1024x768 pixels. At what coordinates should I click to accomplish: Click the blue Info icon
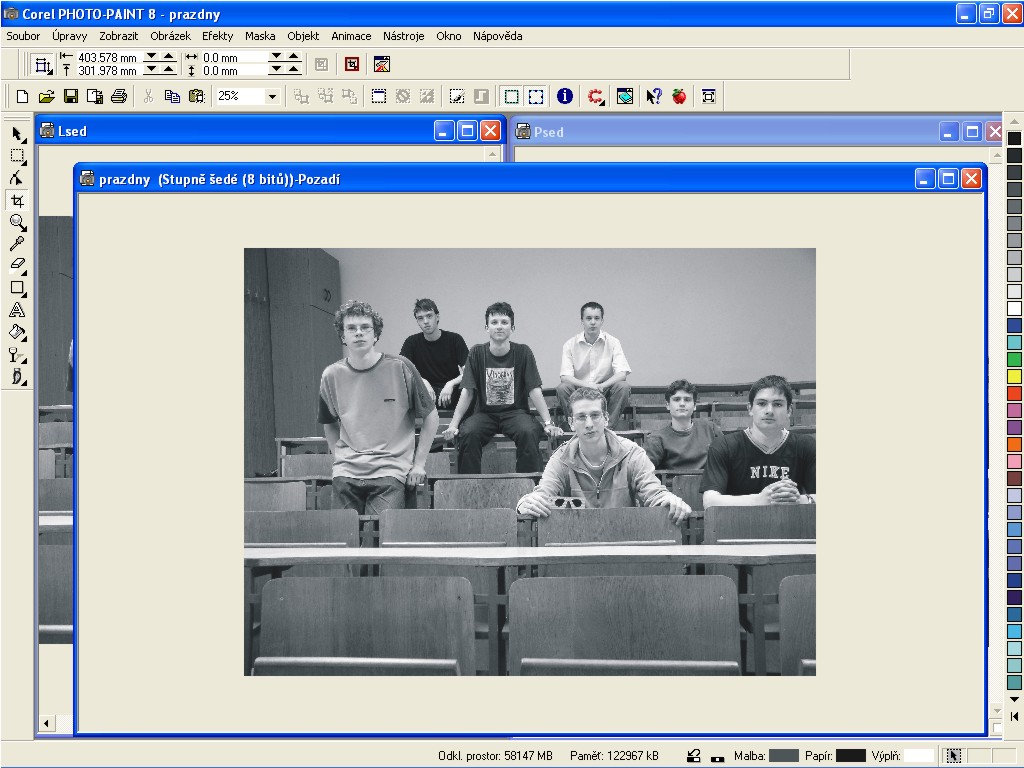[565, 97]
